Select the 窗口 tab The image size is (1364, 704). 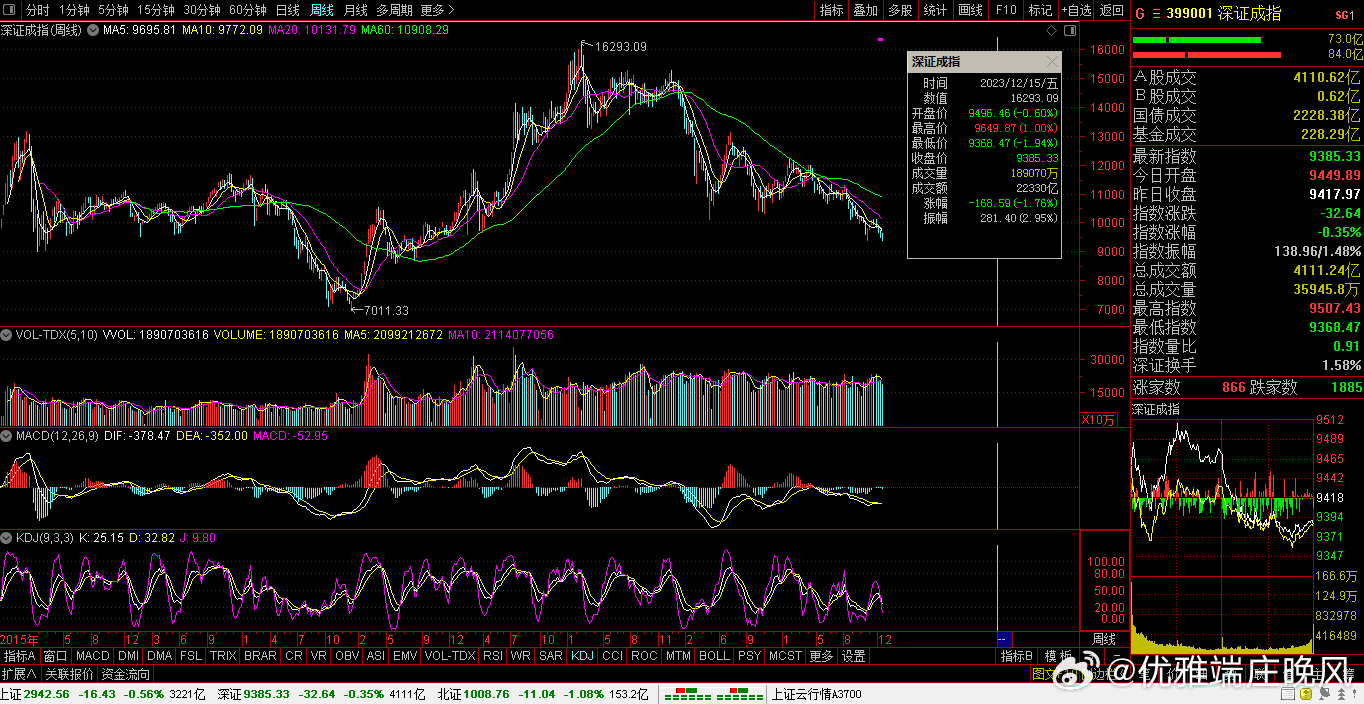56,656
